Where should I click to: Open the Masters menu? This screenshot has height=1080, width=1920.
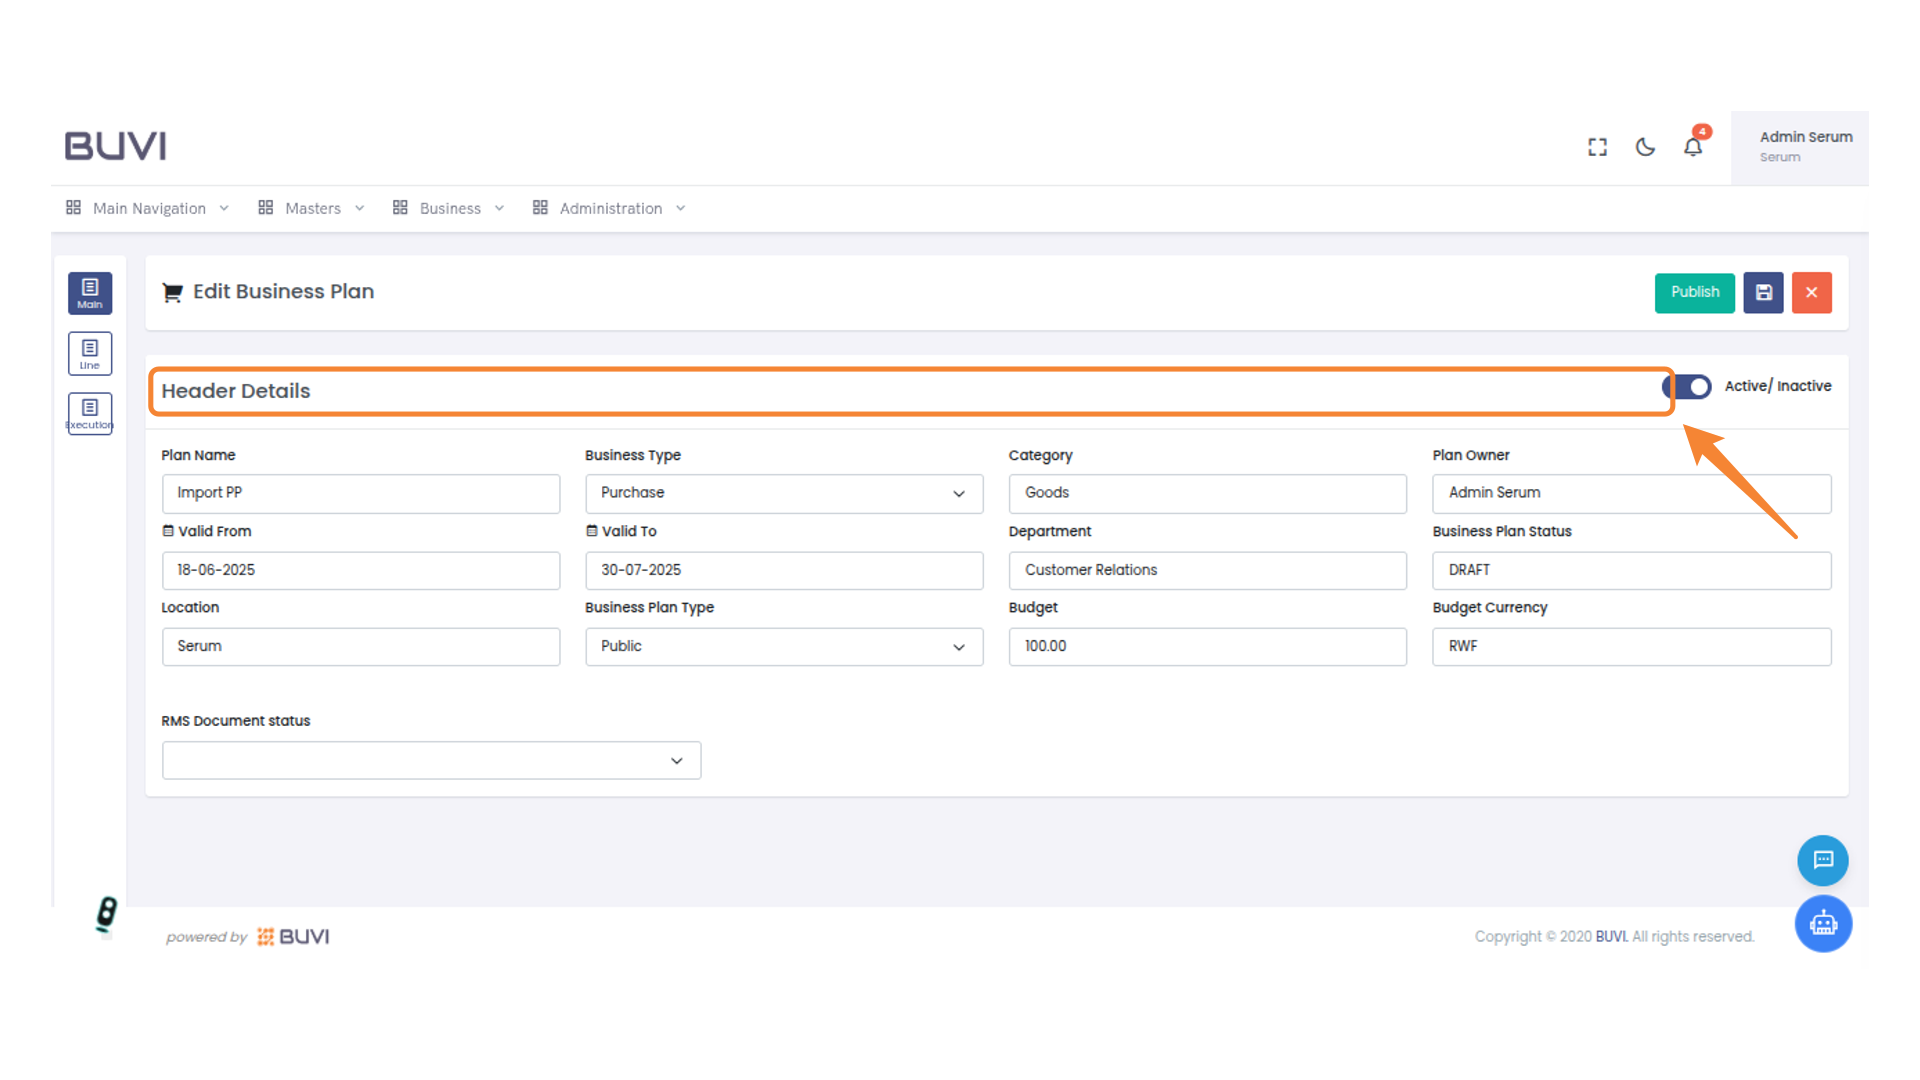(311, 208)
